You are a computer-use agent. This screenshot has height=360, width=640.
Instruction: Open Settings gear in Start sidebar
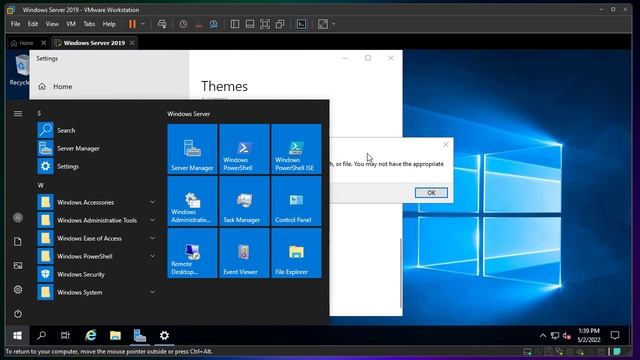click(x=18, y=289)
